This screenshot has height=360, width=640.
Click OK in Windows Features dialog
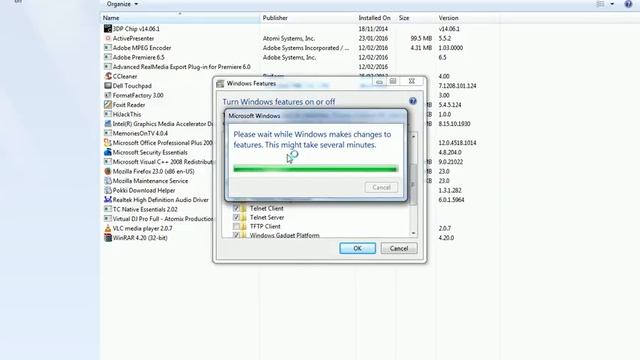coord(358,248)
